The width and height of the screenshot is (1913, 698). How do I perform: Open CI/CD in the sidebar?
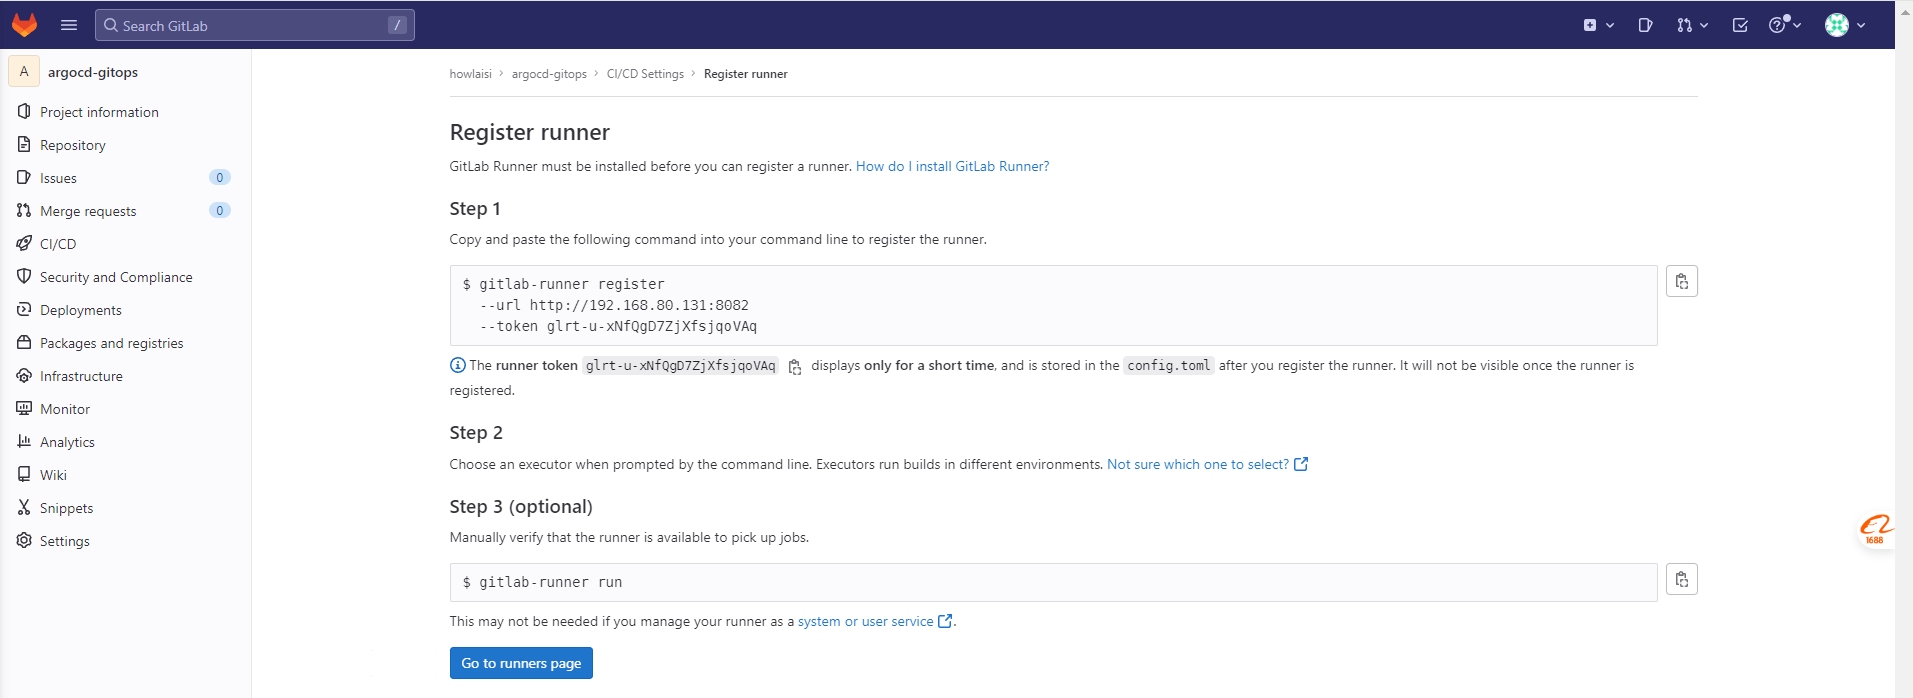click(x=58, y=244)
